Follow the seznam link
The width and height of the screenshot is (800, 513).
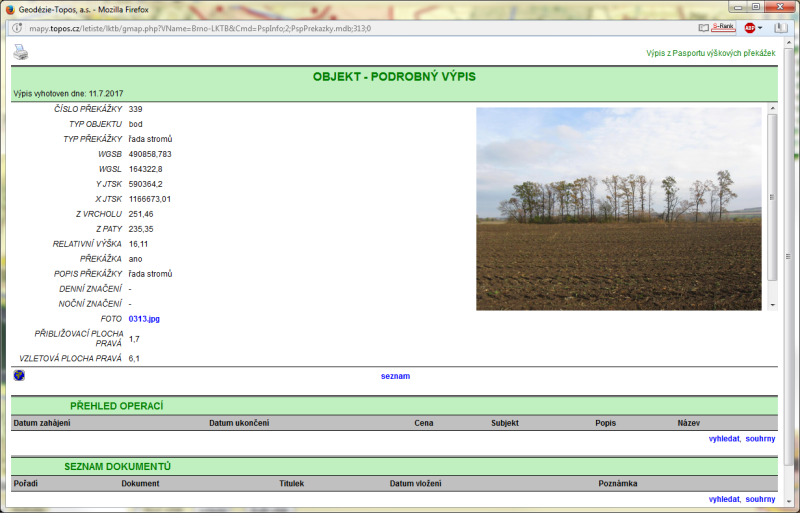[x=395, y=376]
